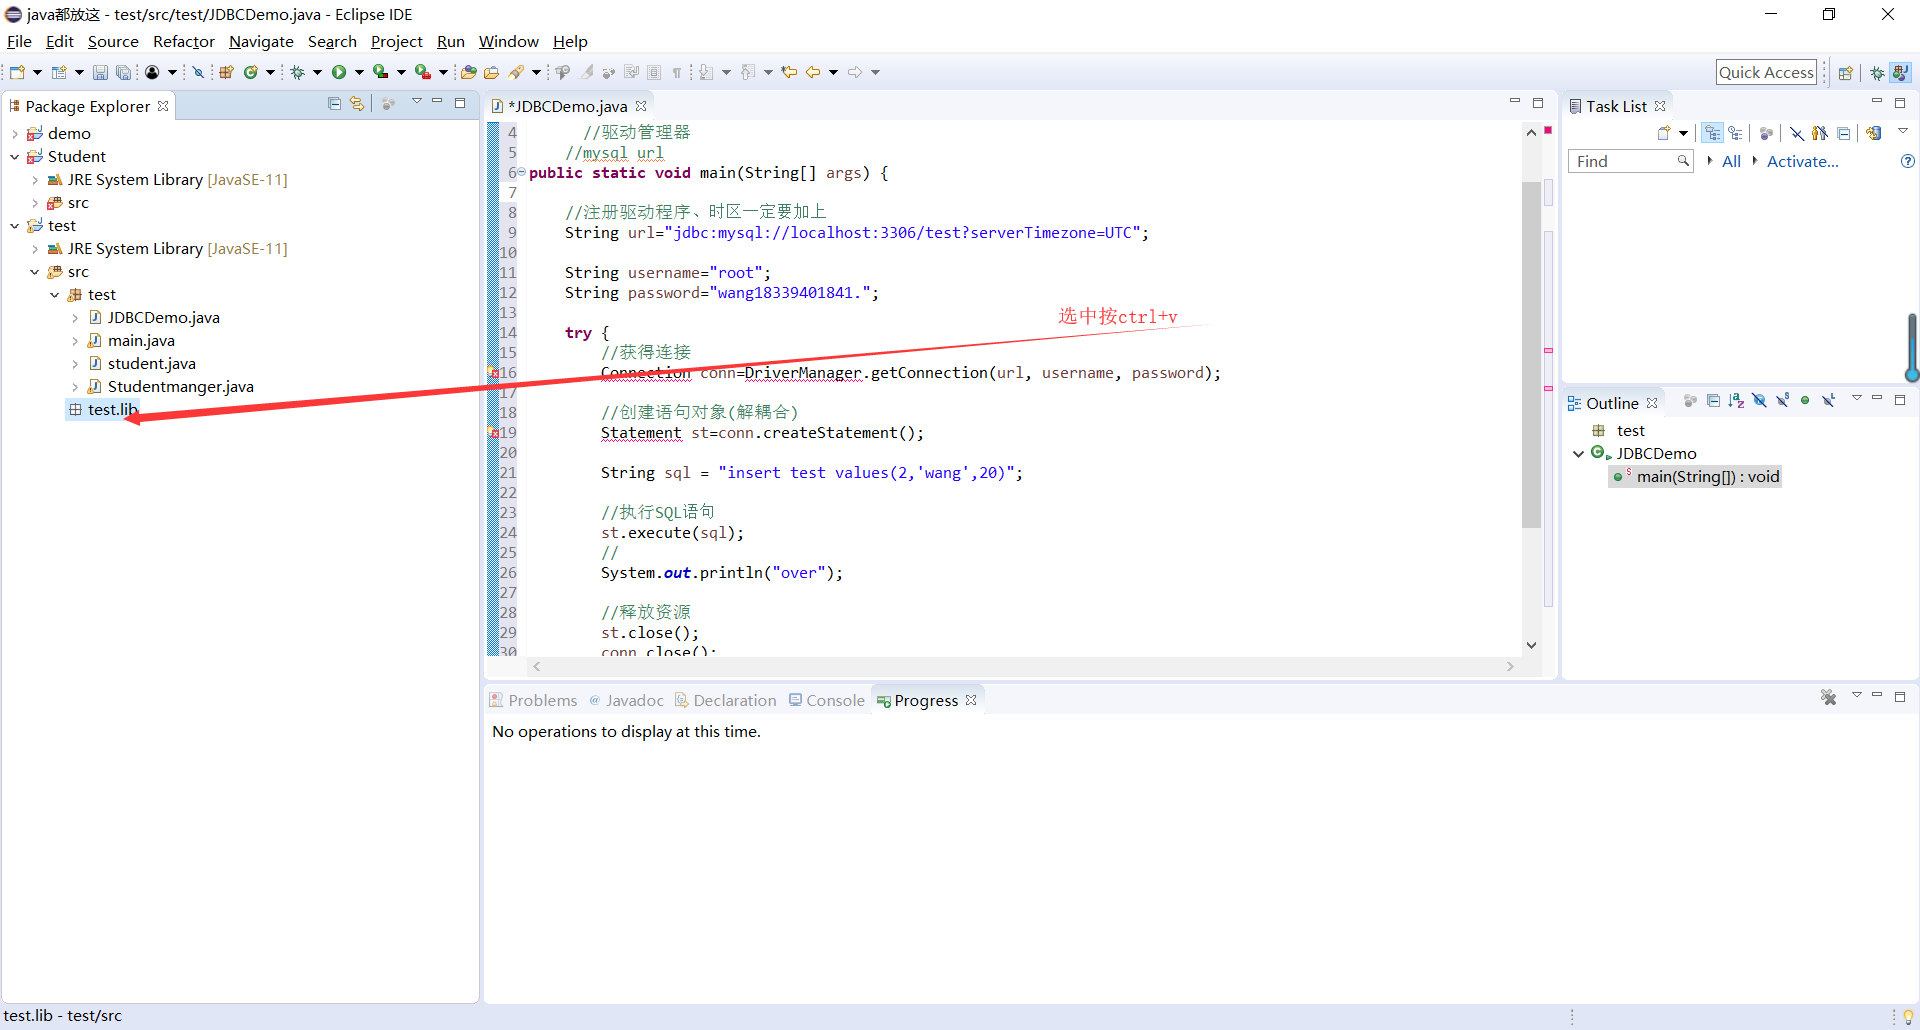This screenshot has width=1920, height=1030.
Task: Click the Search flashlight toolbar icon
Action: [x=517, y=72]
